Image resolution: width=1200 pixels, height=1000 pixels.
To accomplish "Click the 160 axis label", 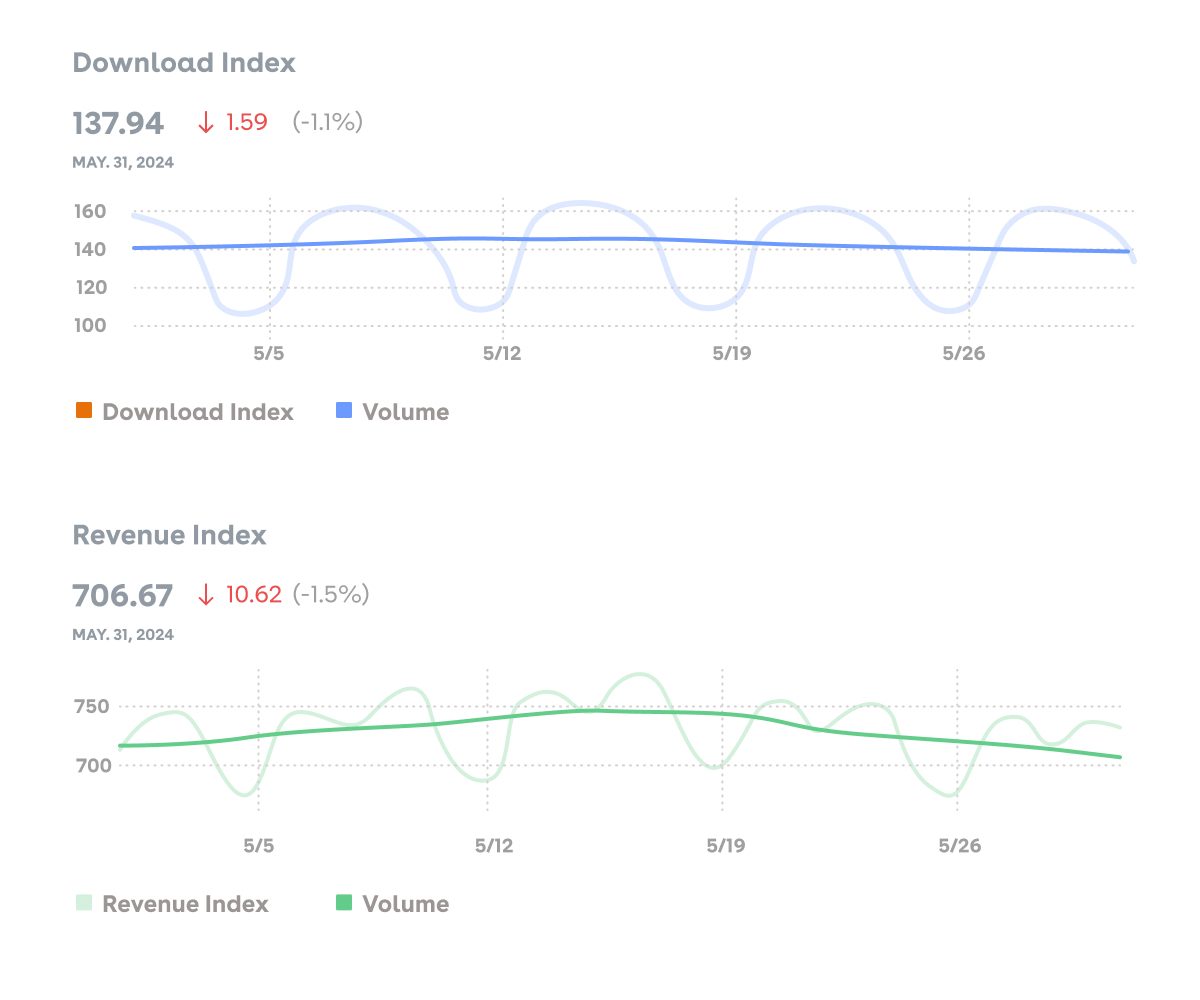I will coord(89,211).
